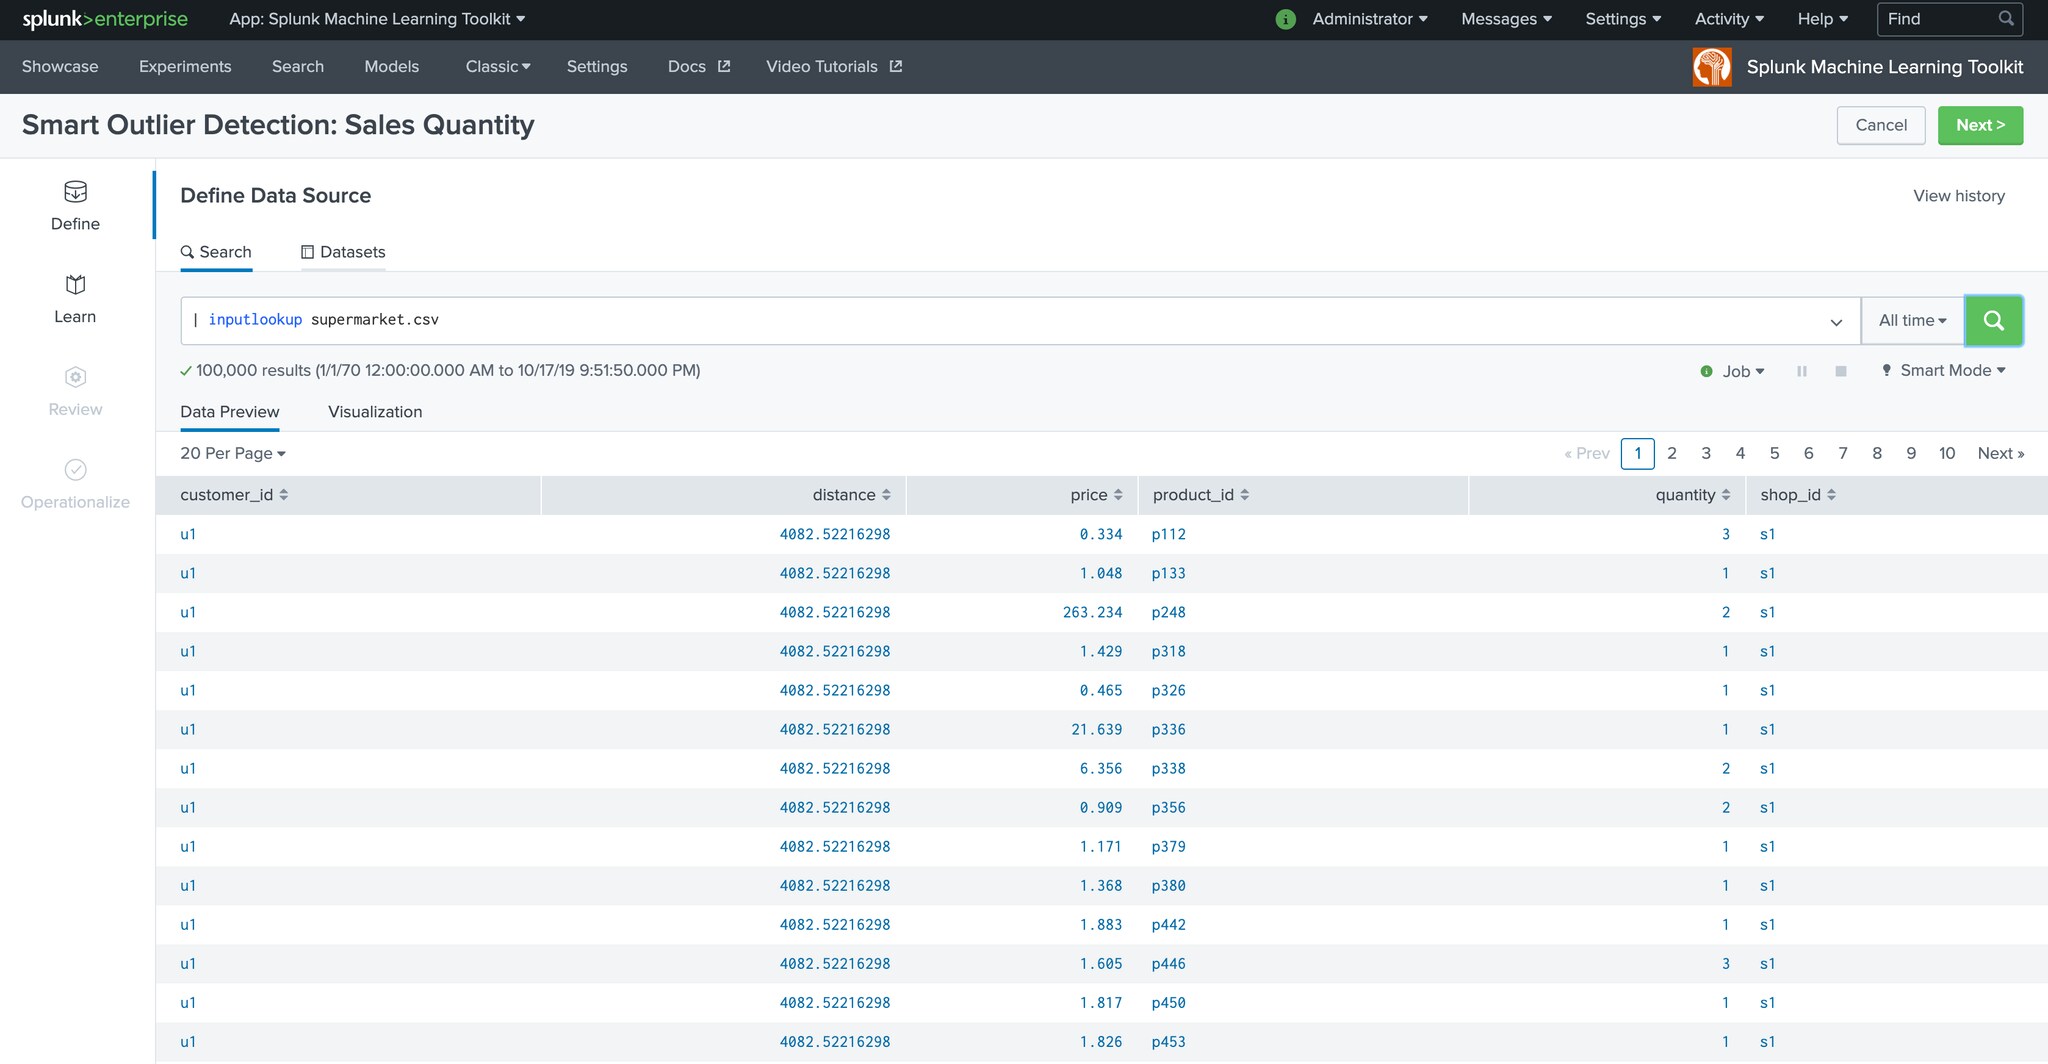The width and height of the screenshot is (2048, 1064).
Task: Switch to the Datasets tab
Action: coord(343,252)
